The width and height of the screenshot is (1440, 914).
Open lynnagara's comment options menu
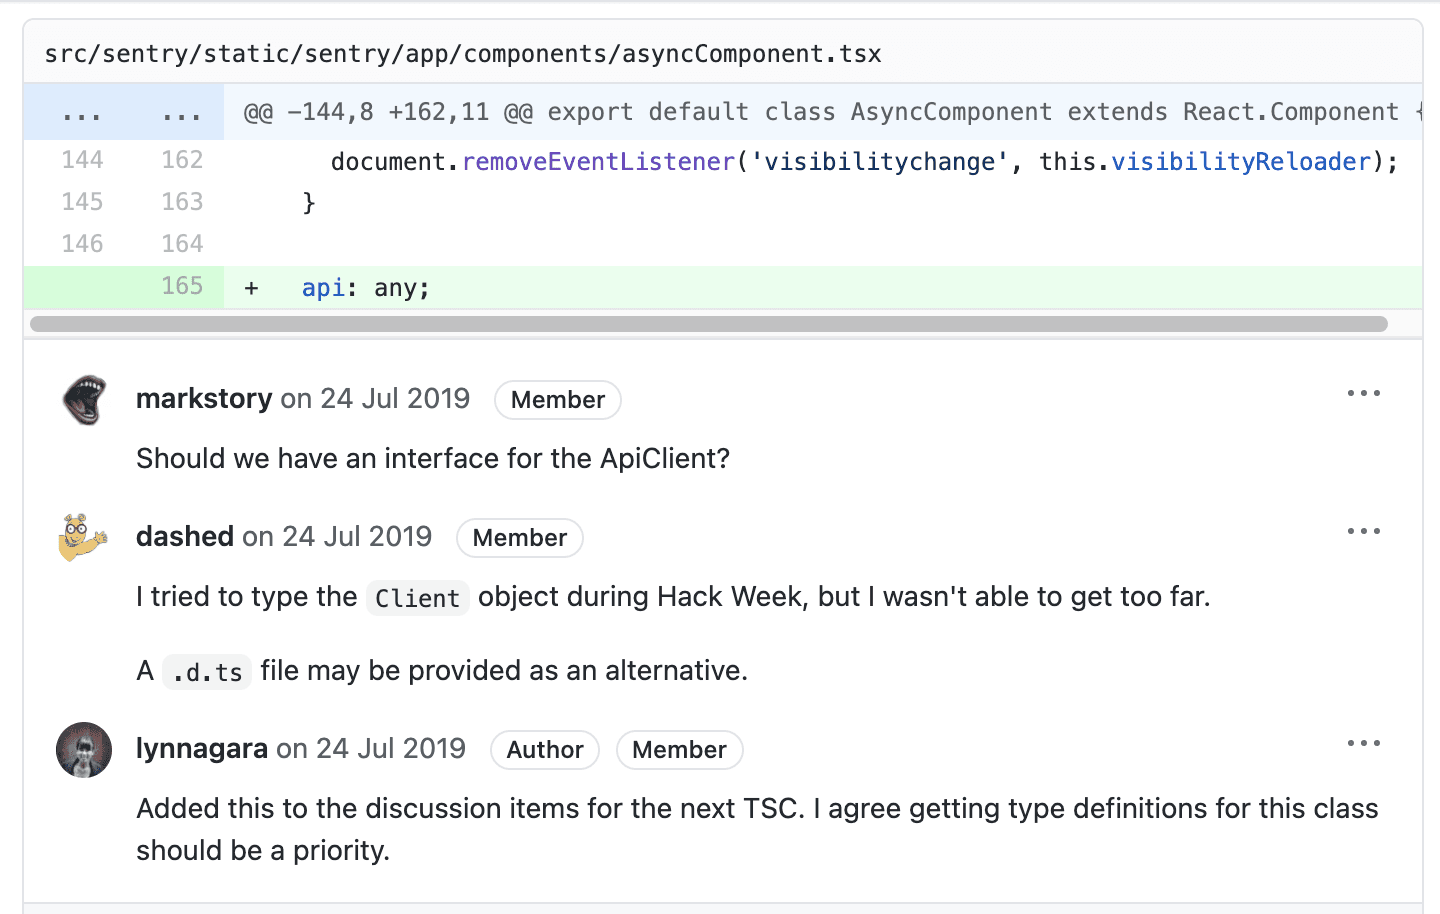pos(1364,743)
